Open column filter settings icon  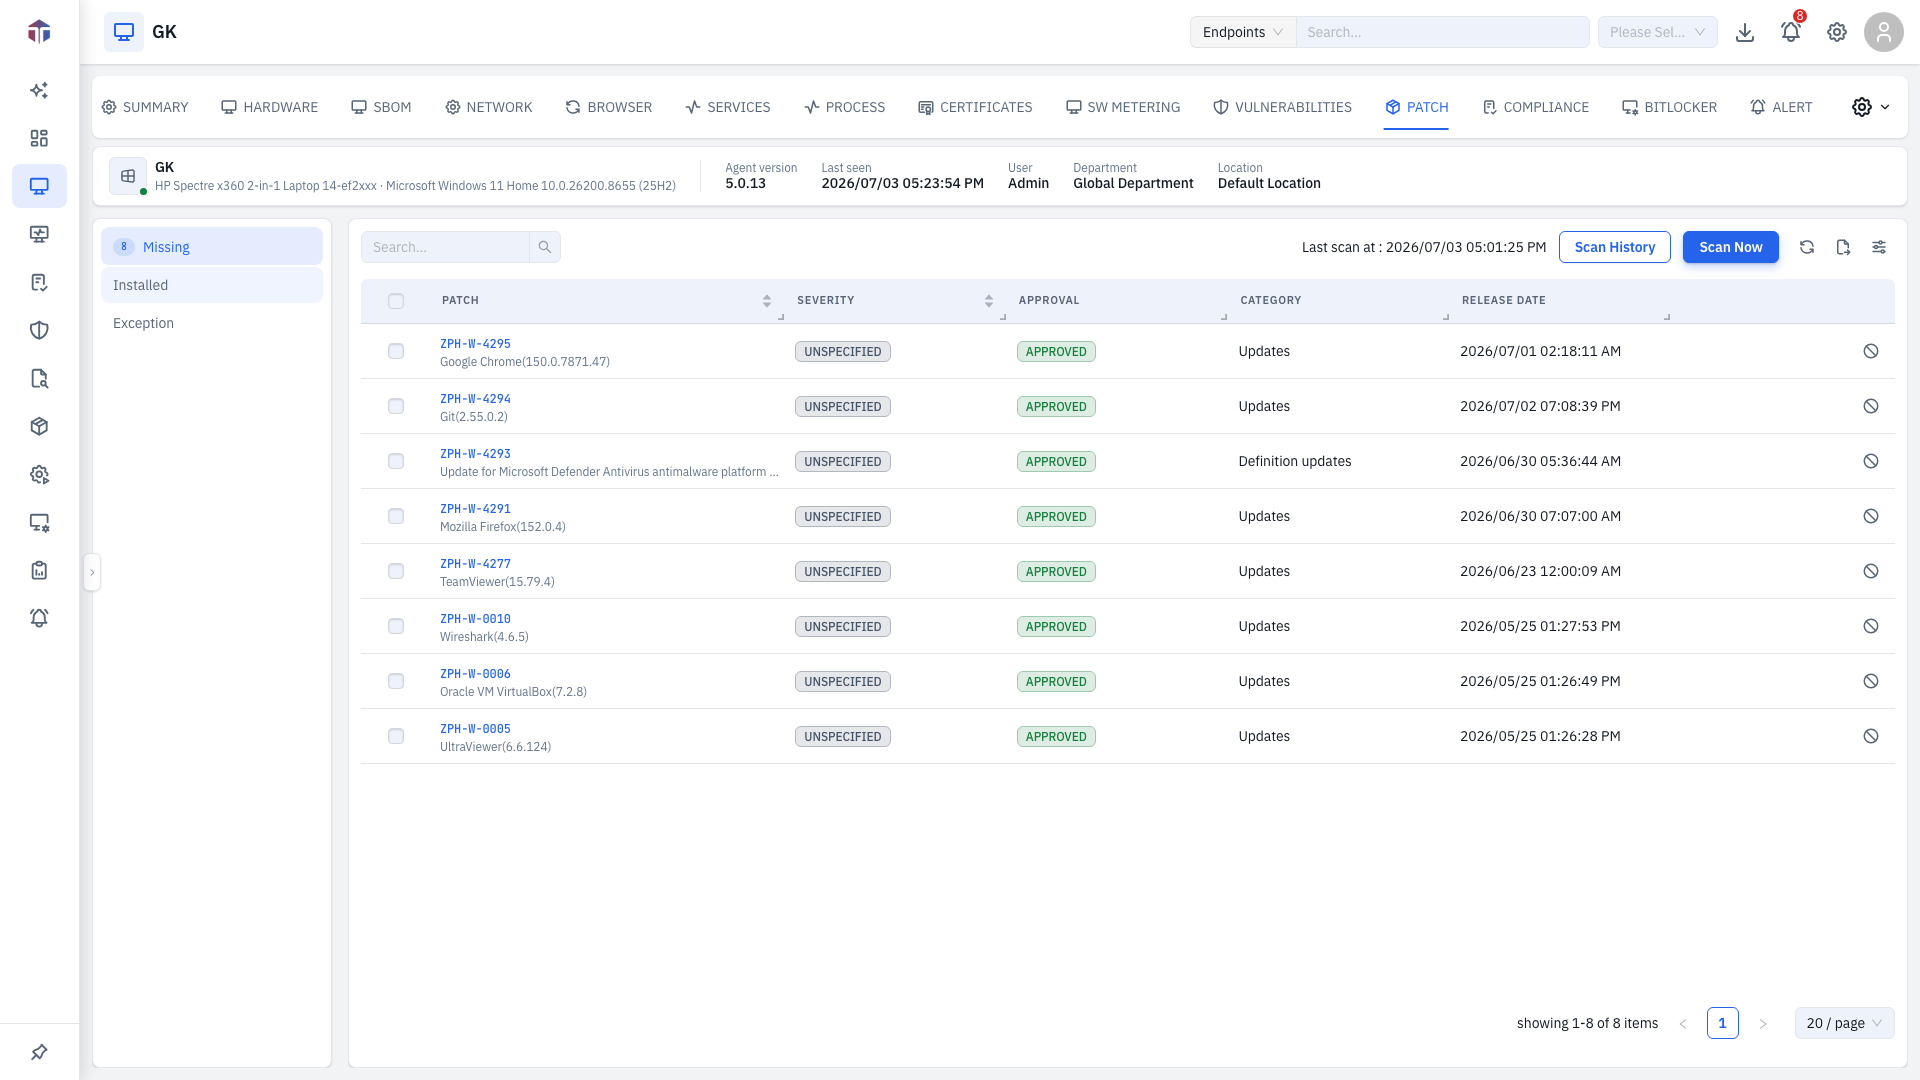pos(1879,247)
